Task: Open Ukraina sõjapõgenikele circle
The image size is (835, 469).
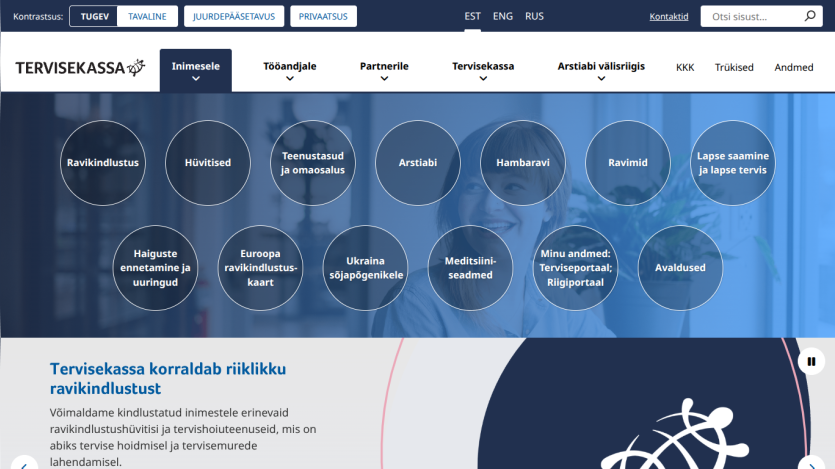Action: tap(365, 268)
